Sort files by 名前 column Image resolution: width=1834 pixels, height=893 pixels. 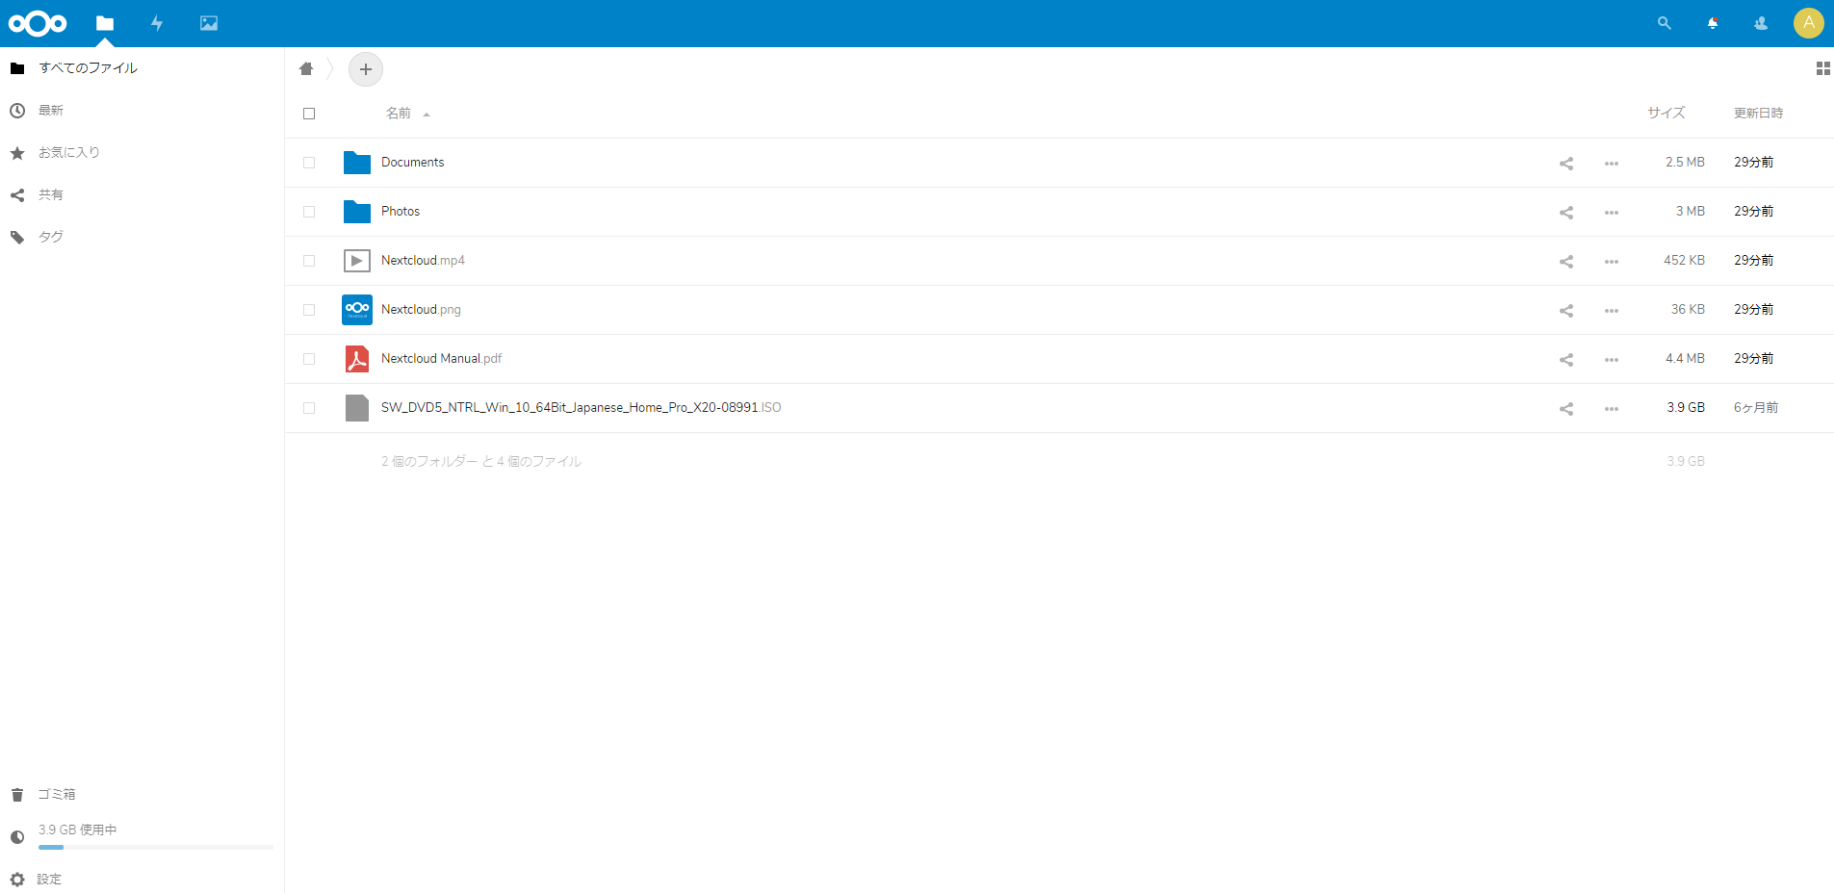[398, 113]
